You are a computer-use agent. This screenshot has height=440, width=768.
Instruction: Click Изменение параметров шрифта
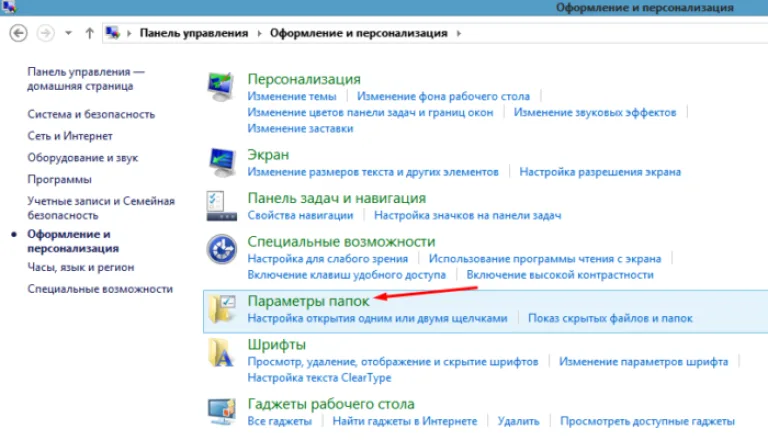[644, 362]
